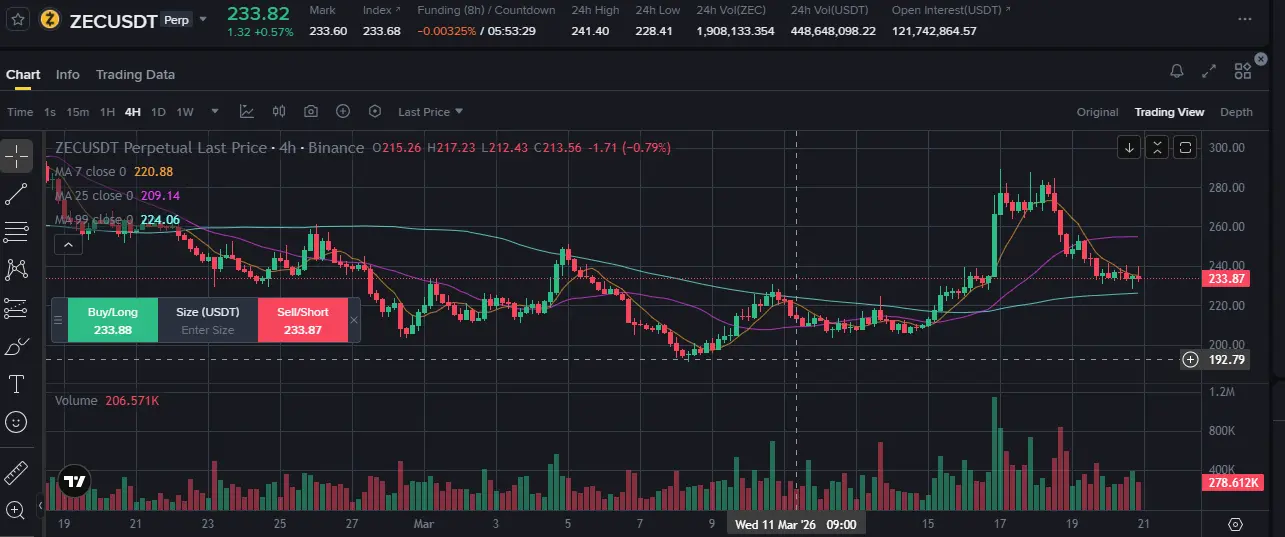The height and width of the screenshot is (537, 1285).
Task: Click the Volume indicator label
Action: (x=76, y=400)
